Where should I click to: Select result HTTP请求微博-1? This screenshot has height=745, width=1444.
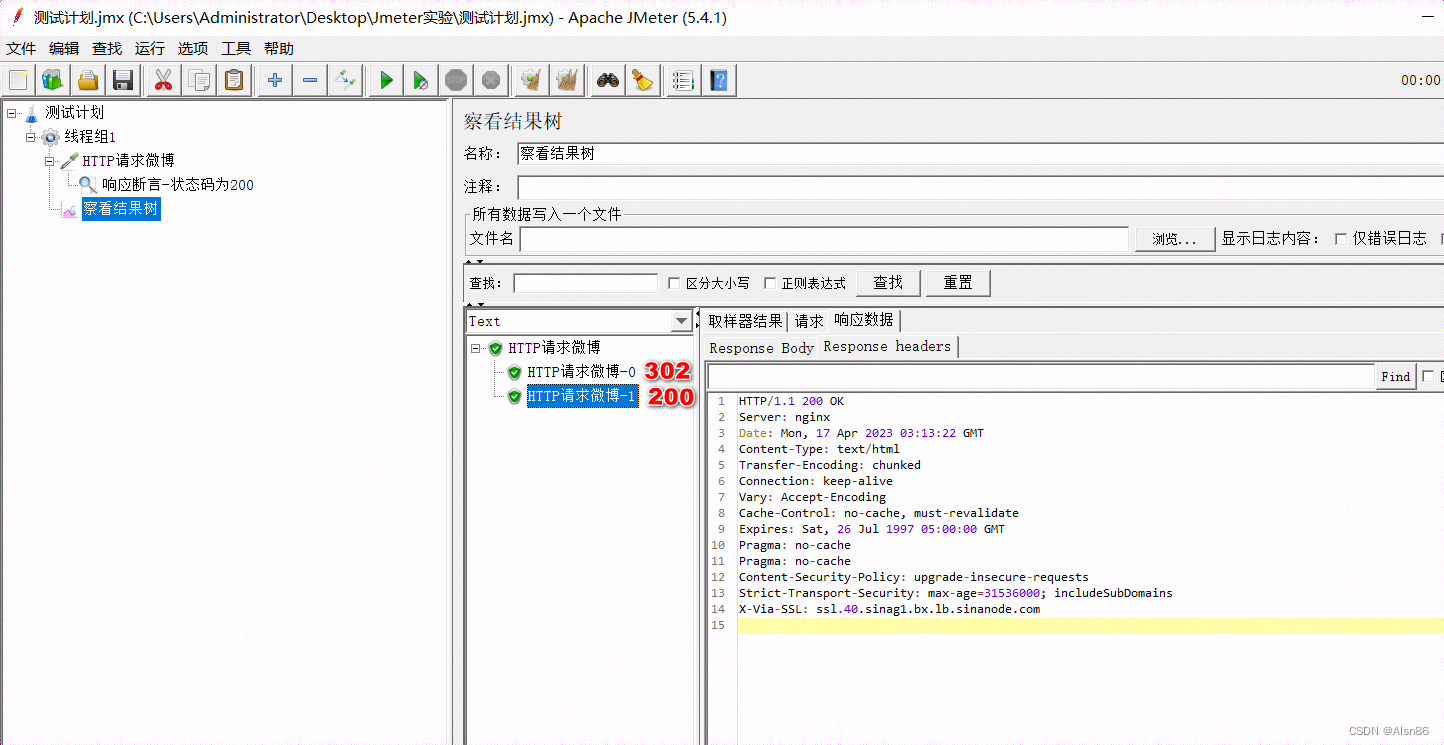pyautogui.click(x=582, y=396)
